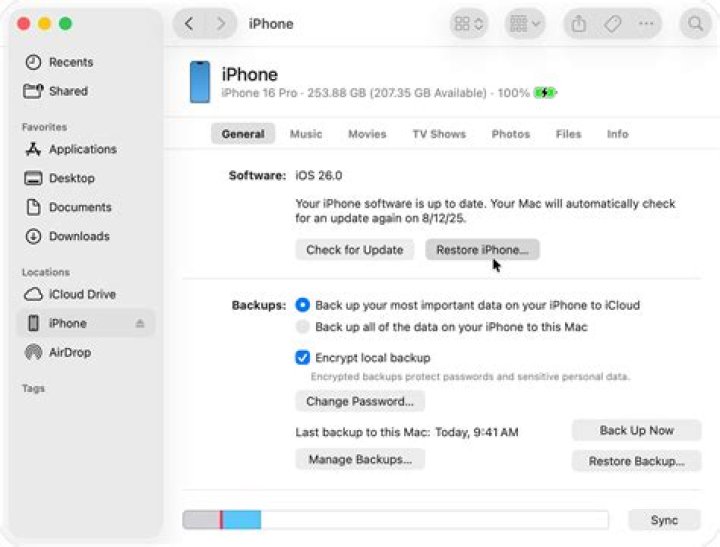Click the iPhone 16 Pro storage details text
The width and height of the screenshot is (720, 547).
pyautogui.click(x=376, y=93)
